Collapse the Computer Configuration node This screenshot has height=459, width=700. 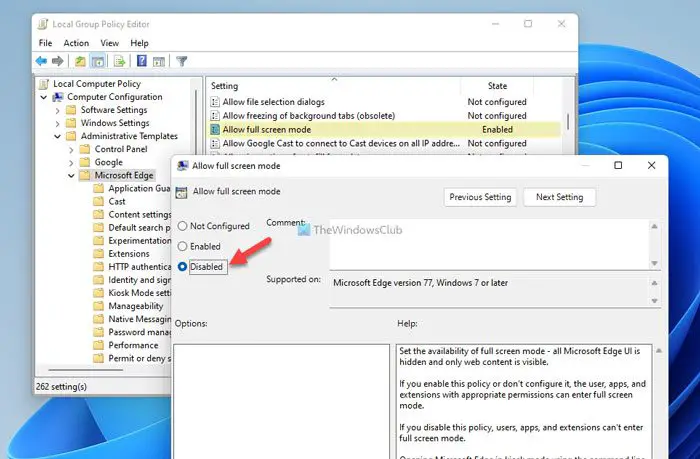coord(44,97)
